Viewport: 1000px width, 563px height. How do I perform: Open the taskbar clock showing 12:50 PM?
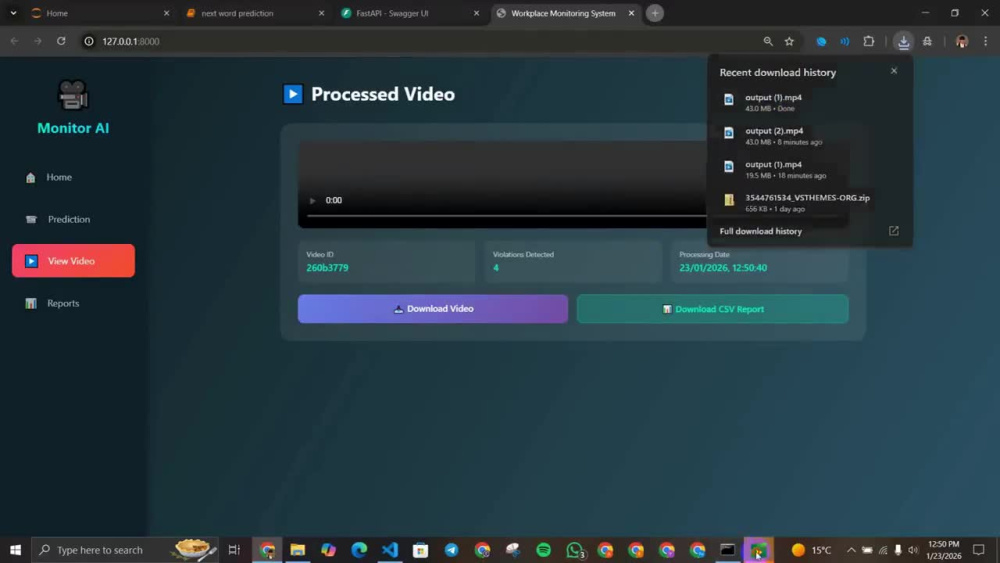[944, 550]
